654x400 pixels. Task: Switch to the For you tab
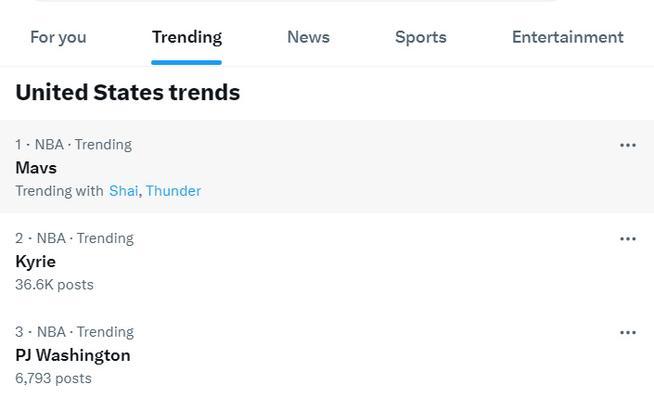click(x=58, y=37)
